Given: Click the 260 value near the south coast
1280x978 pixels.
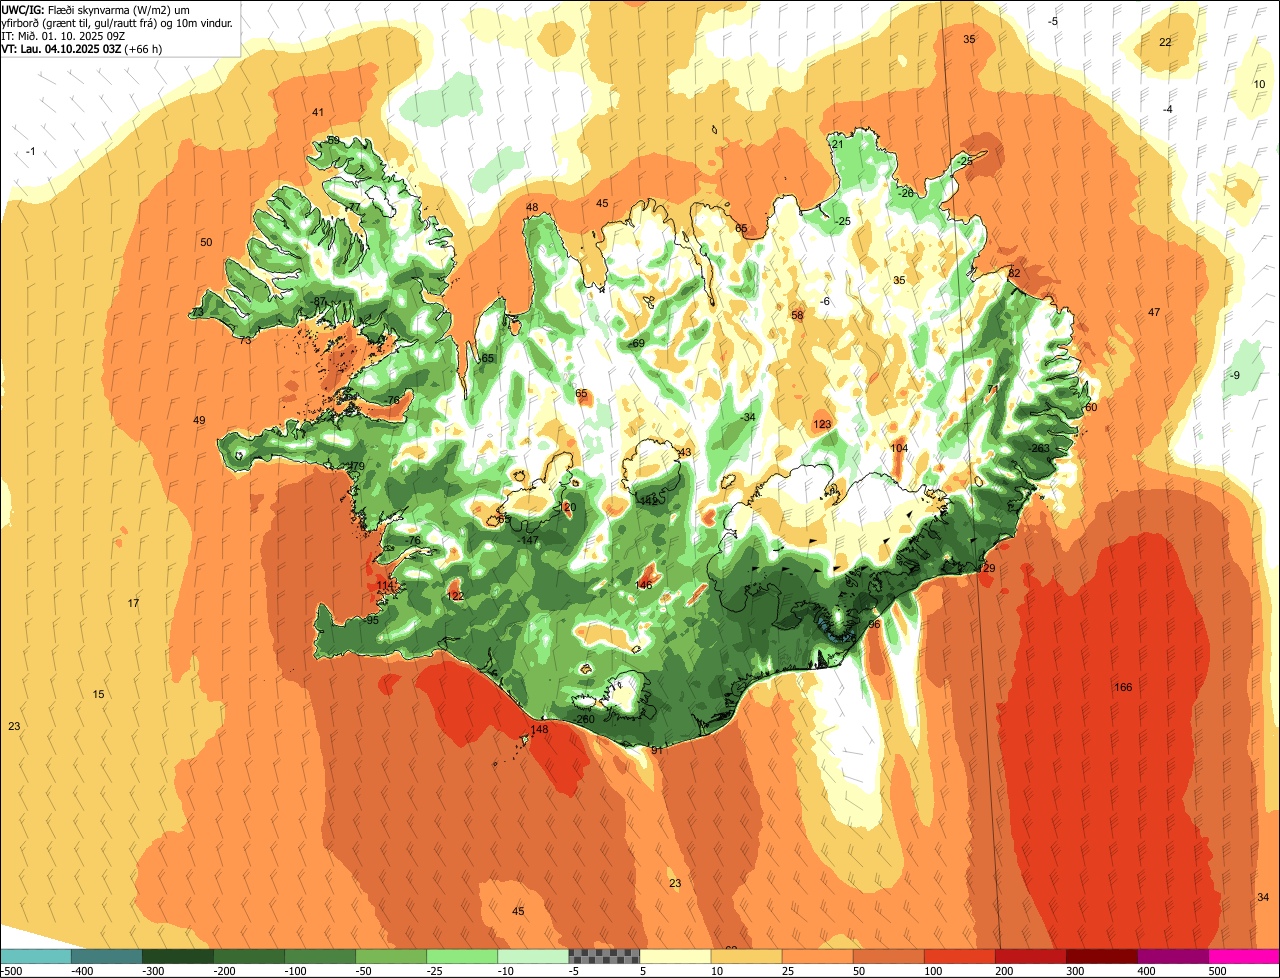Looking at the screenshot, I should [x=586, y=720].
